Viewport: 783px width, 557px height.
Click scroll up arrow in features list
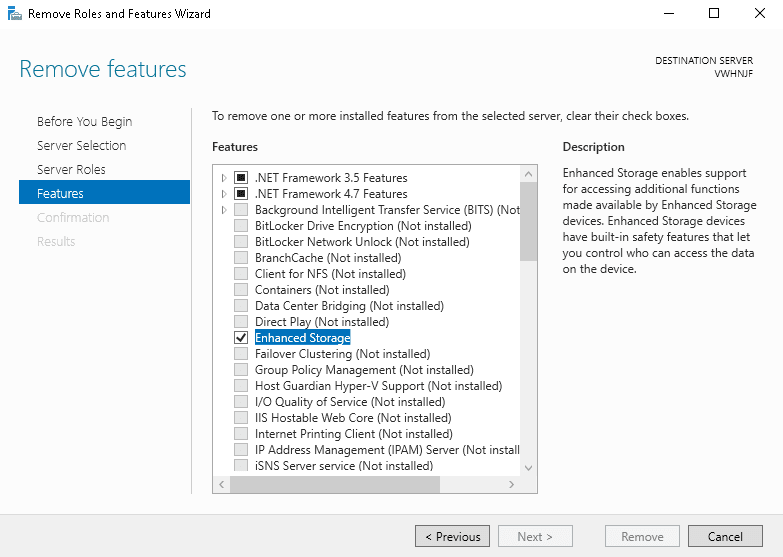528,174
